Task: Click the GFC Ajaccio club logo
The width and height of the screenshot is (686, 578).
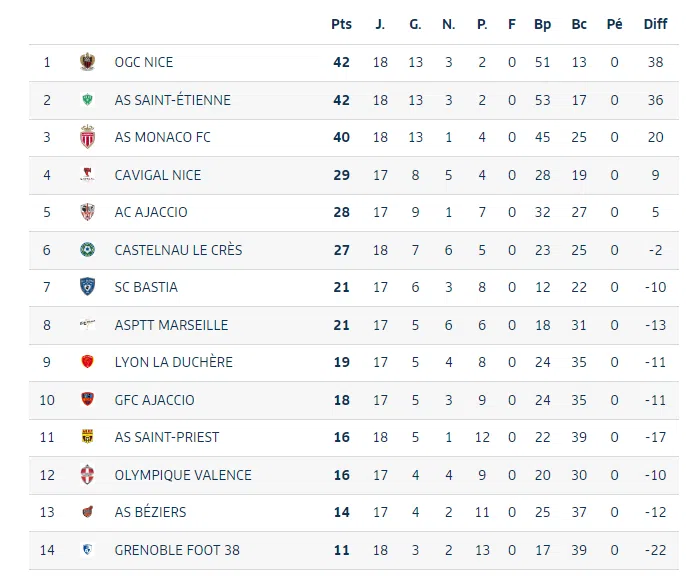Action: [x=88, y=400]
